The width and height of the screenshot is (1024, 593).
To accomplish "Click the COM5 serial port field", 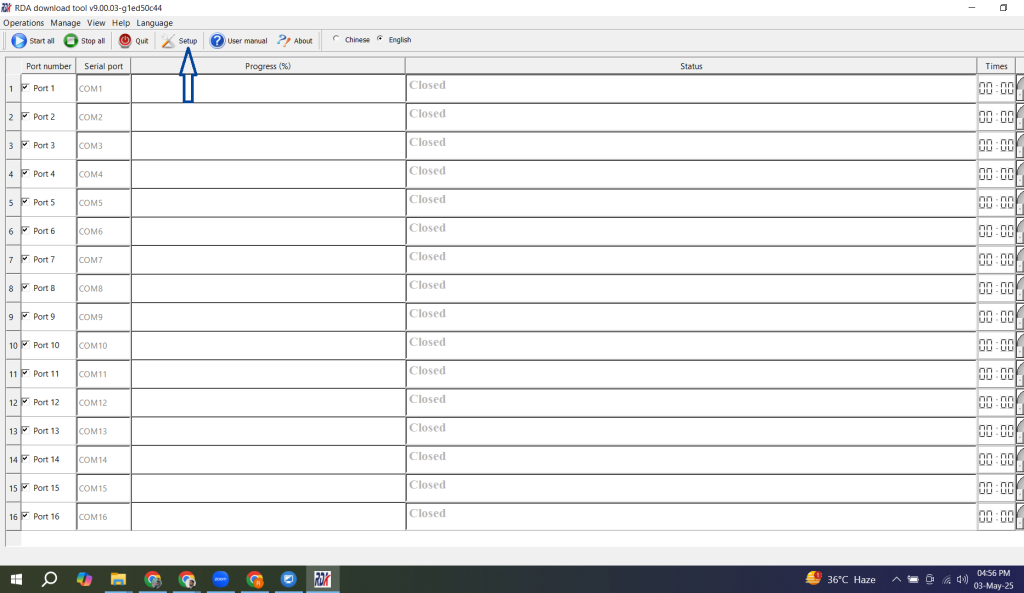I will [x=103, y=203].
